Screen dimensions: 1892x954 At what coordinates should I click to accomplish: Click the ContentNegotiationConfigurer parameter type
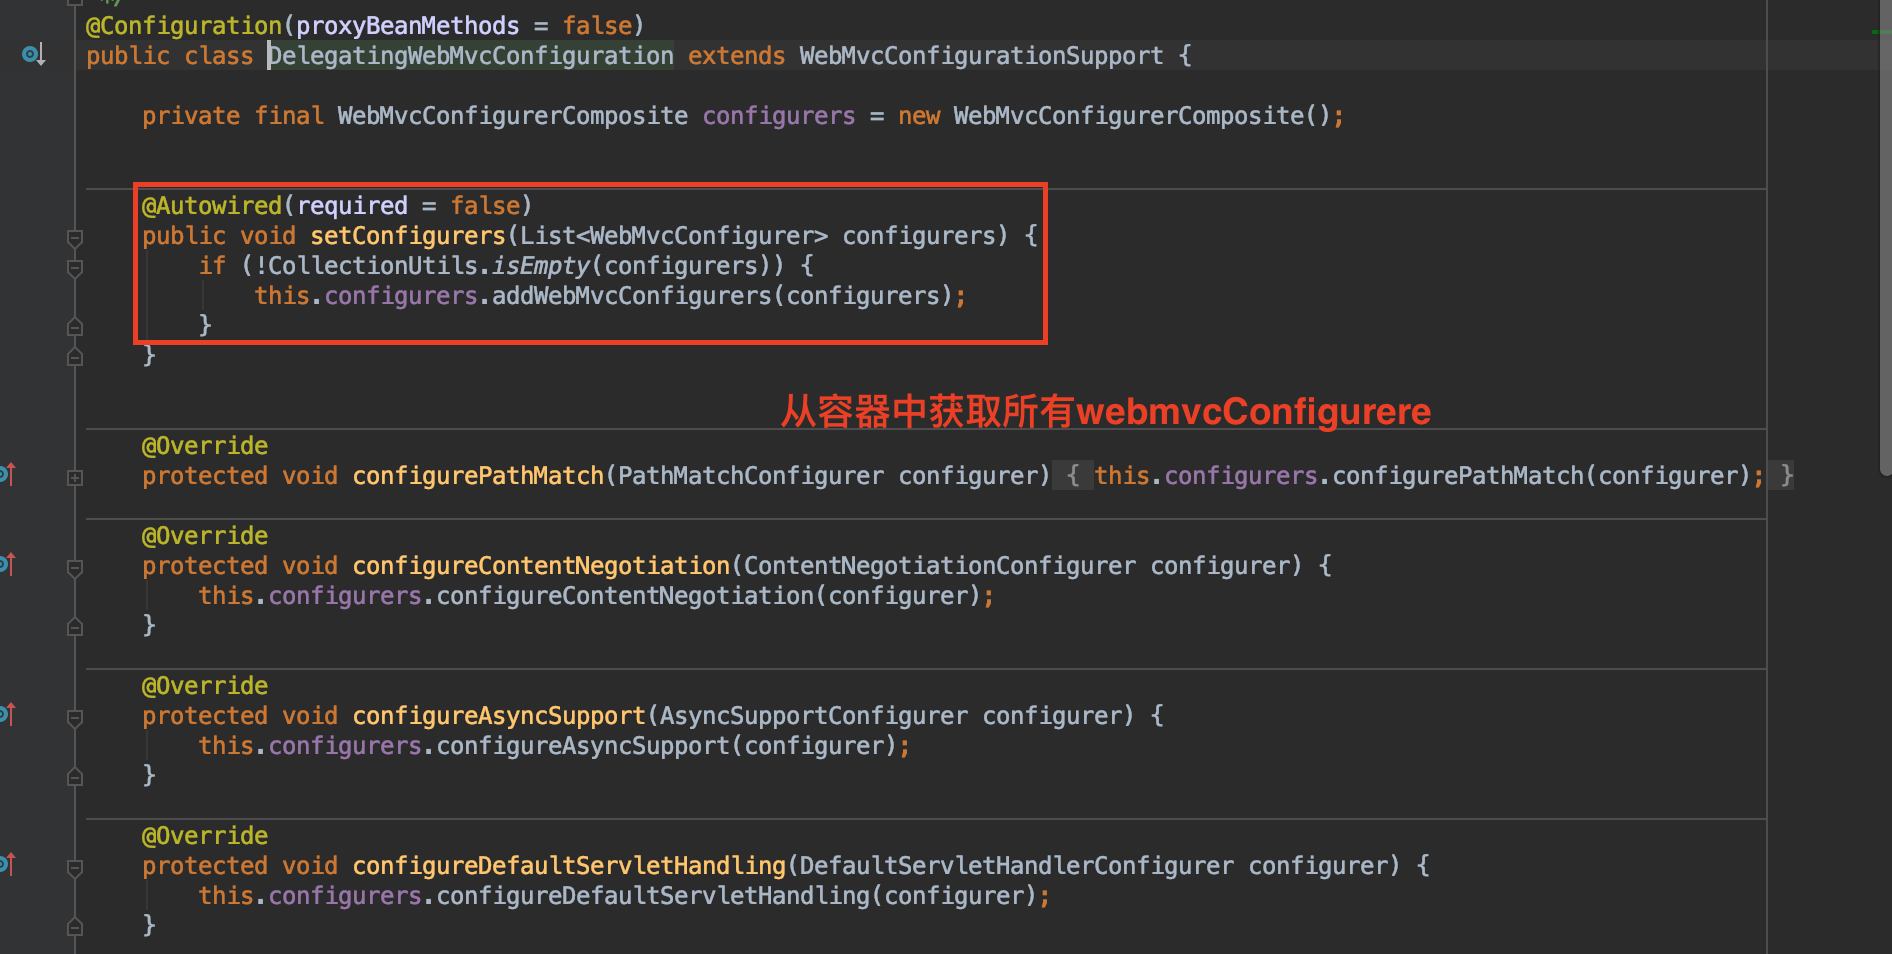point(940,565)
